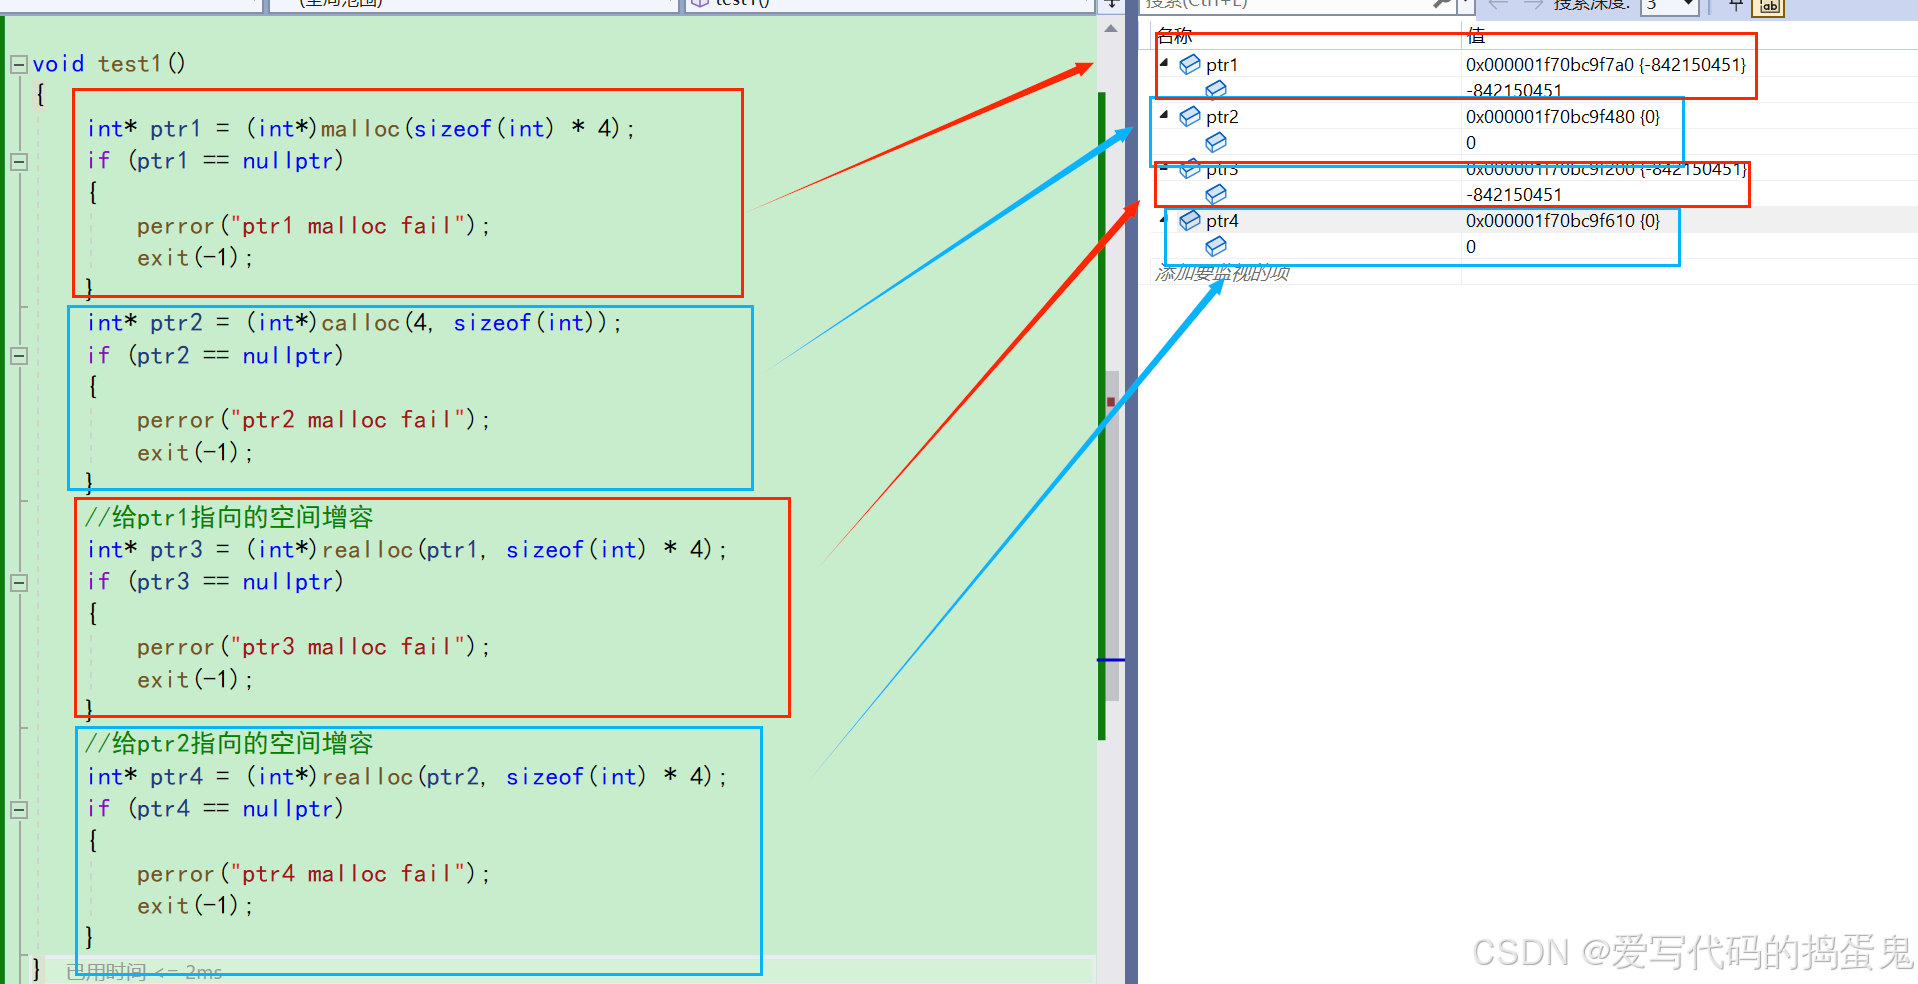
Task: Click 添加要监视的项 to add a watch
Action: click(1220, 272)
